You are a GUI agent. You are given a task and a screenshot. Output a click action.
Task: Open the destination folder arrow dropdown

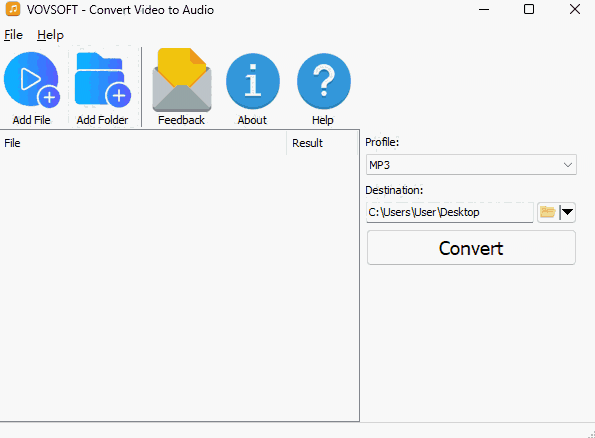pyautogui.click(x=567, y=212)
